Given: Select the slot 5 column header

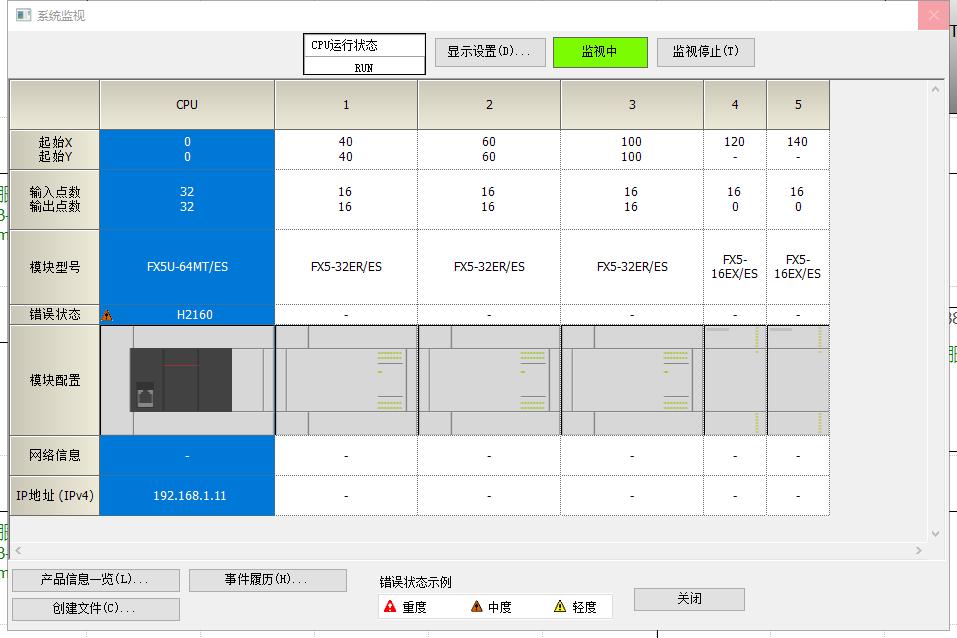Looking at the screenshot, I should (x=798, y=104).
